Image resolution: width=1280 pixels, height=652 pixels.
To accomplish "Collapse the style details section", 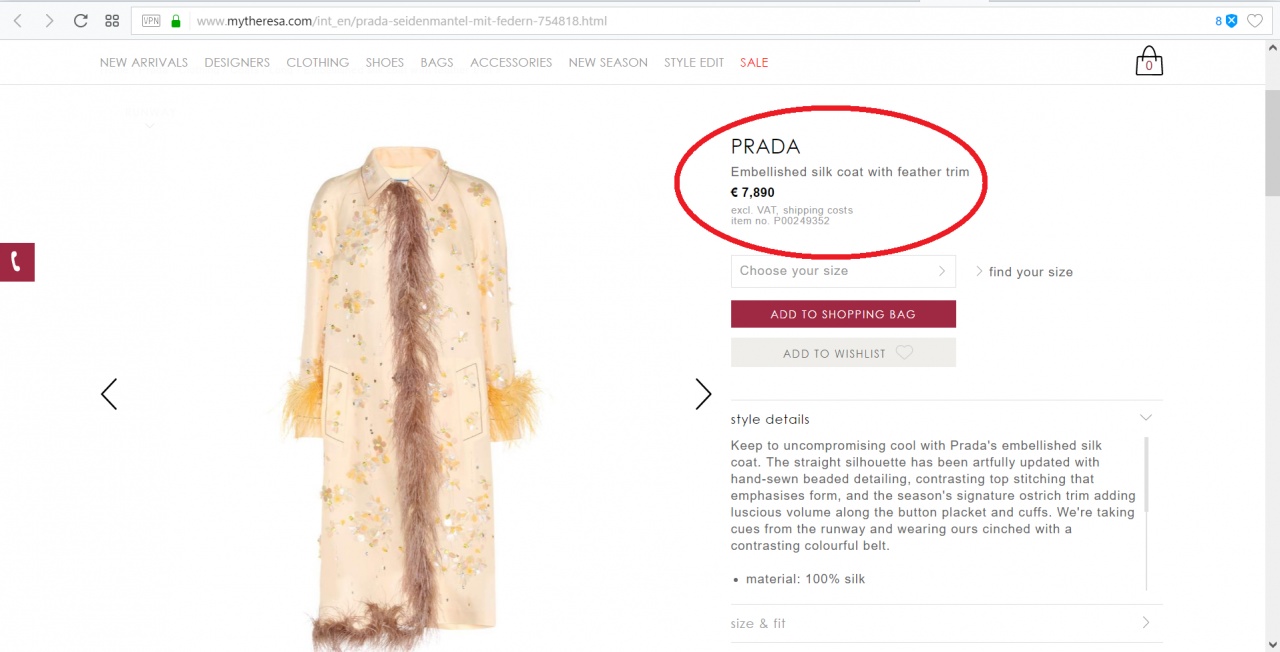I will [1146, 418].
